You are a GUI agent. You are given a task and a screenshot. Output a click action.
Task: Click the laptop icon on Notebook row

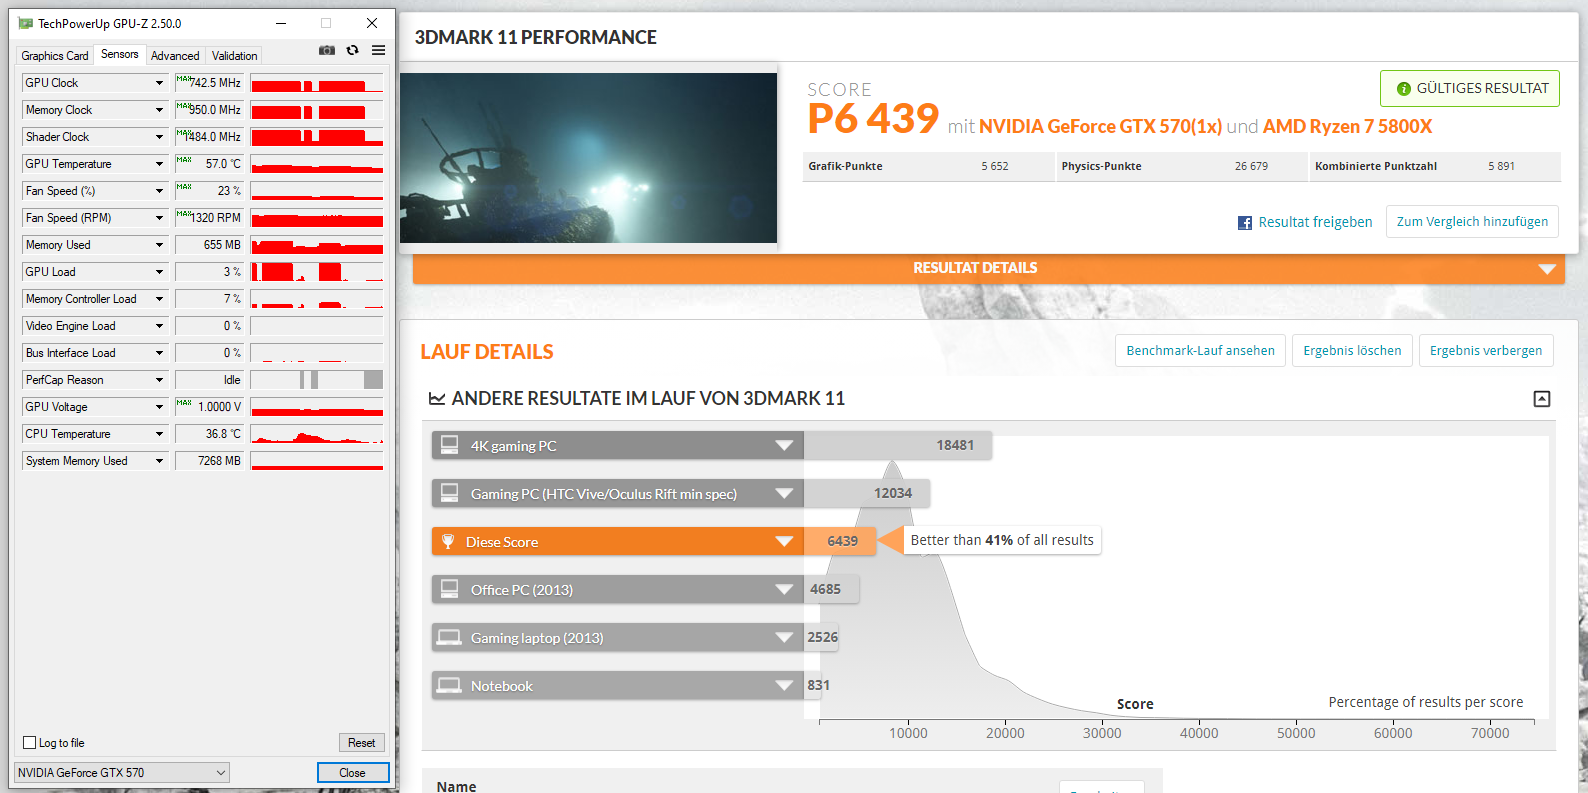450,685
